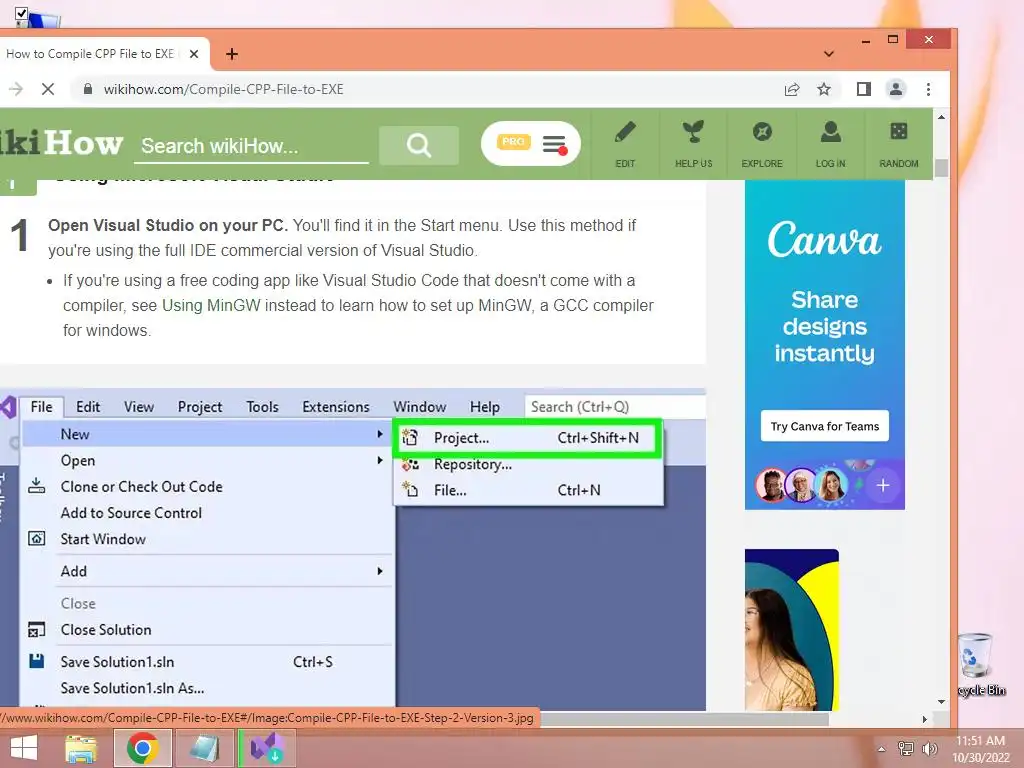Click the Save Solution1.sln floppy disk icon
1024x768 pixels.
pos(37,661)
